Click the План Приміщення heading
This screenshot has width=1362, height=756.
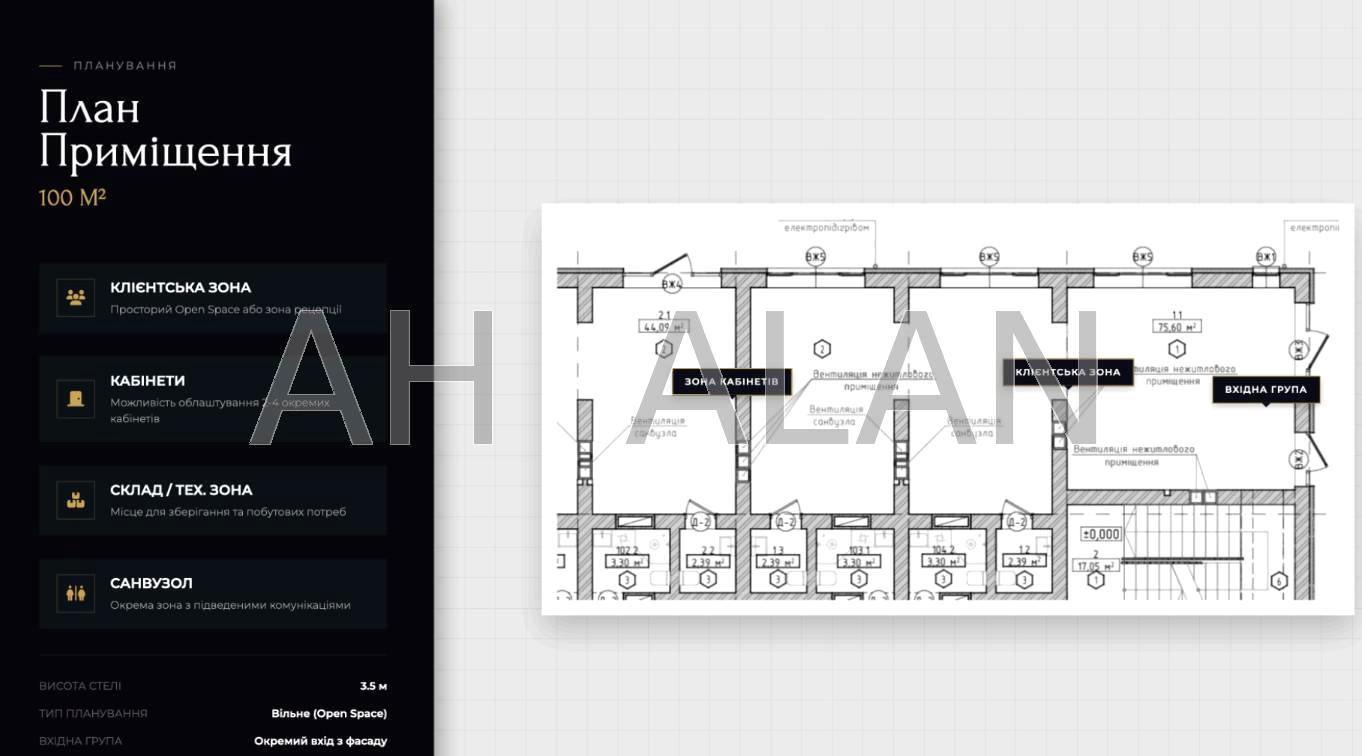[166, 130]
